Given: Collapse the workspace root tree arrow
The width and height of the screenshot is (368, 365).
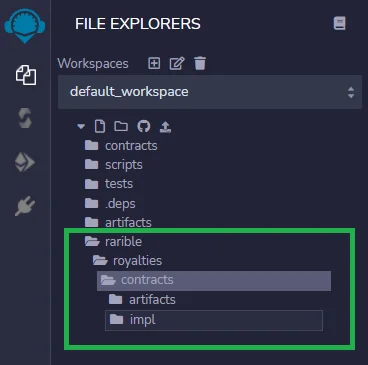Looking at the screenshot, I should [81, 127].
